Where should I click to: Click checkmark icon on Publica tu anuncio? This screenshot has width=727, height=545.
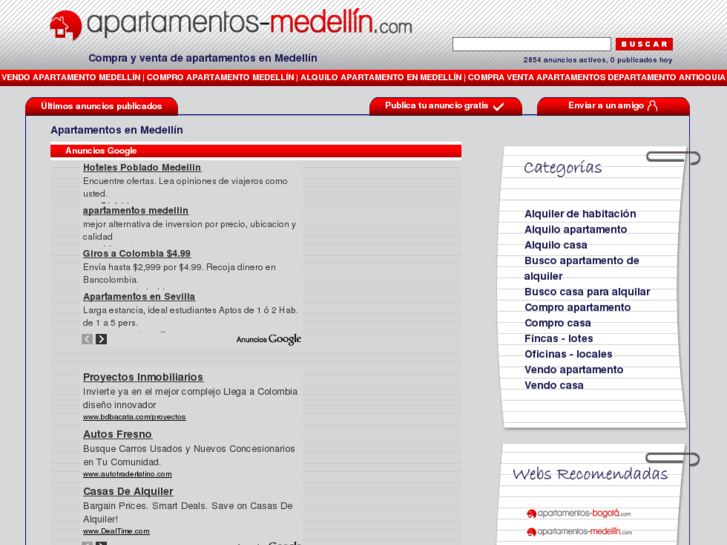(x=498, y=106)
